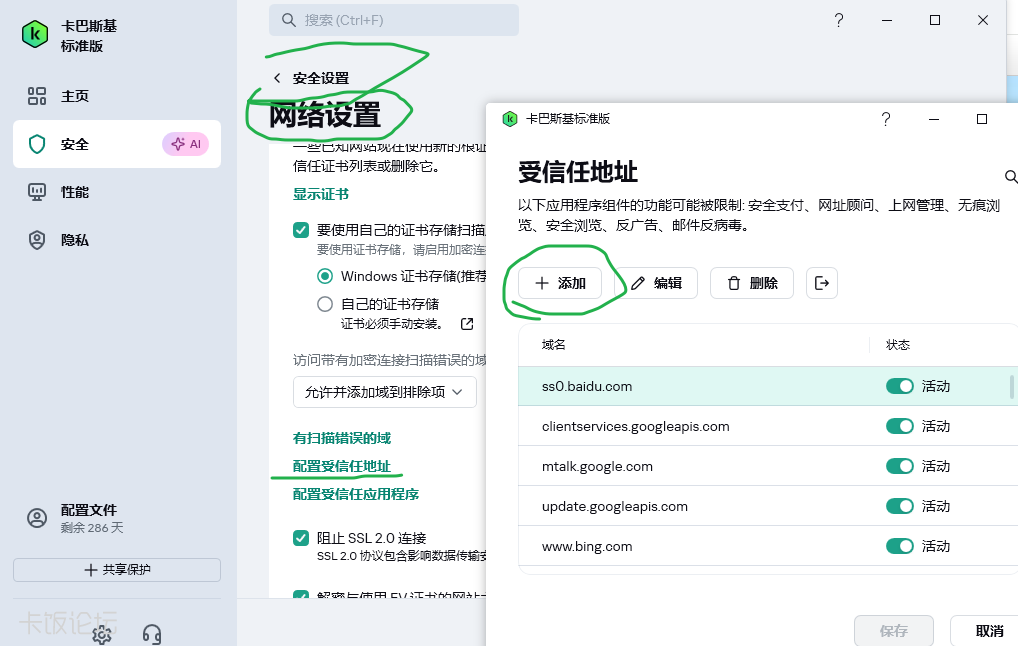Click the 状态 column header

click(898, 345)
